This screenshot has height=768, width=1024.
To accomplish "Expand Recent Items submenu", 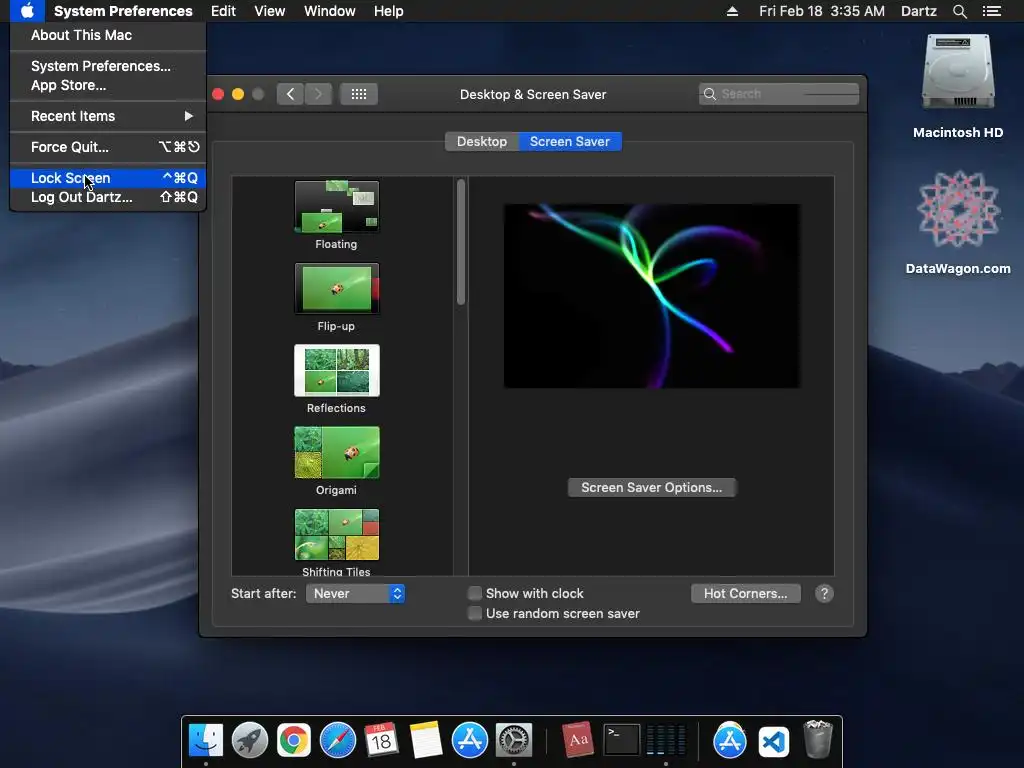I will 108,116.
